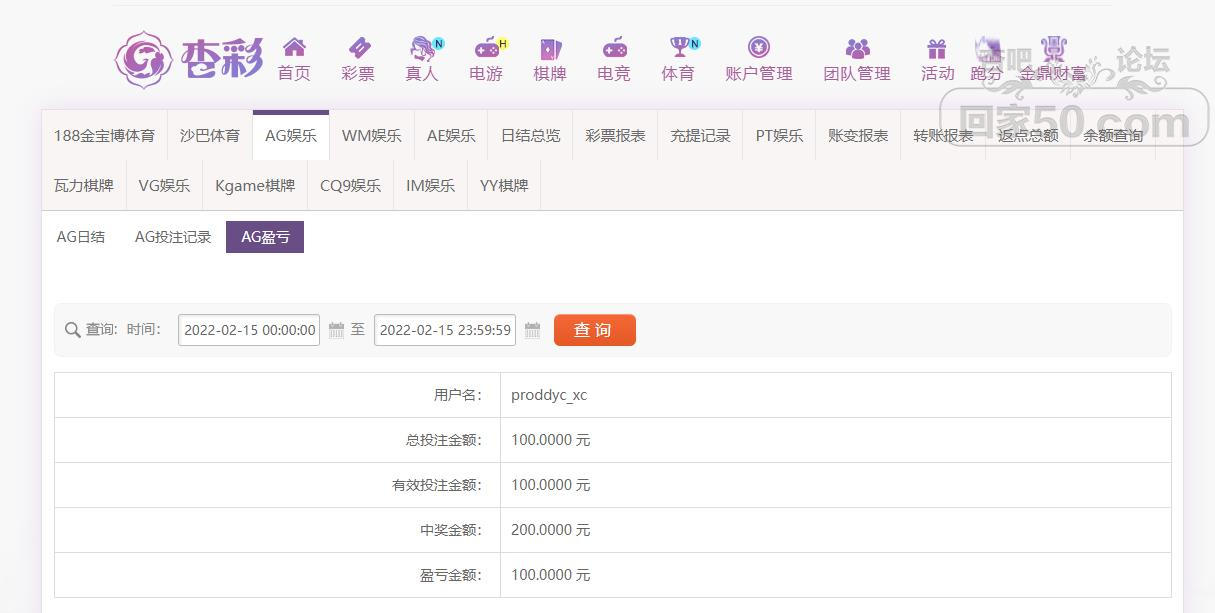1215x613 pixels.
Task: Switch to 188金宝博体育 tab
Action: (x=104, y=135)
